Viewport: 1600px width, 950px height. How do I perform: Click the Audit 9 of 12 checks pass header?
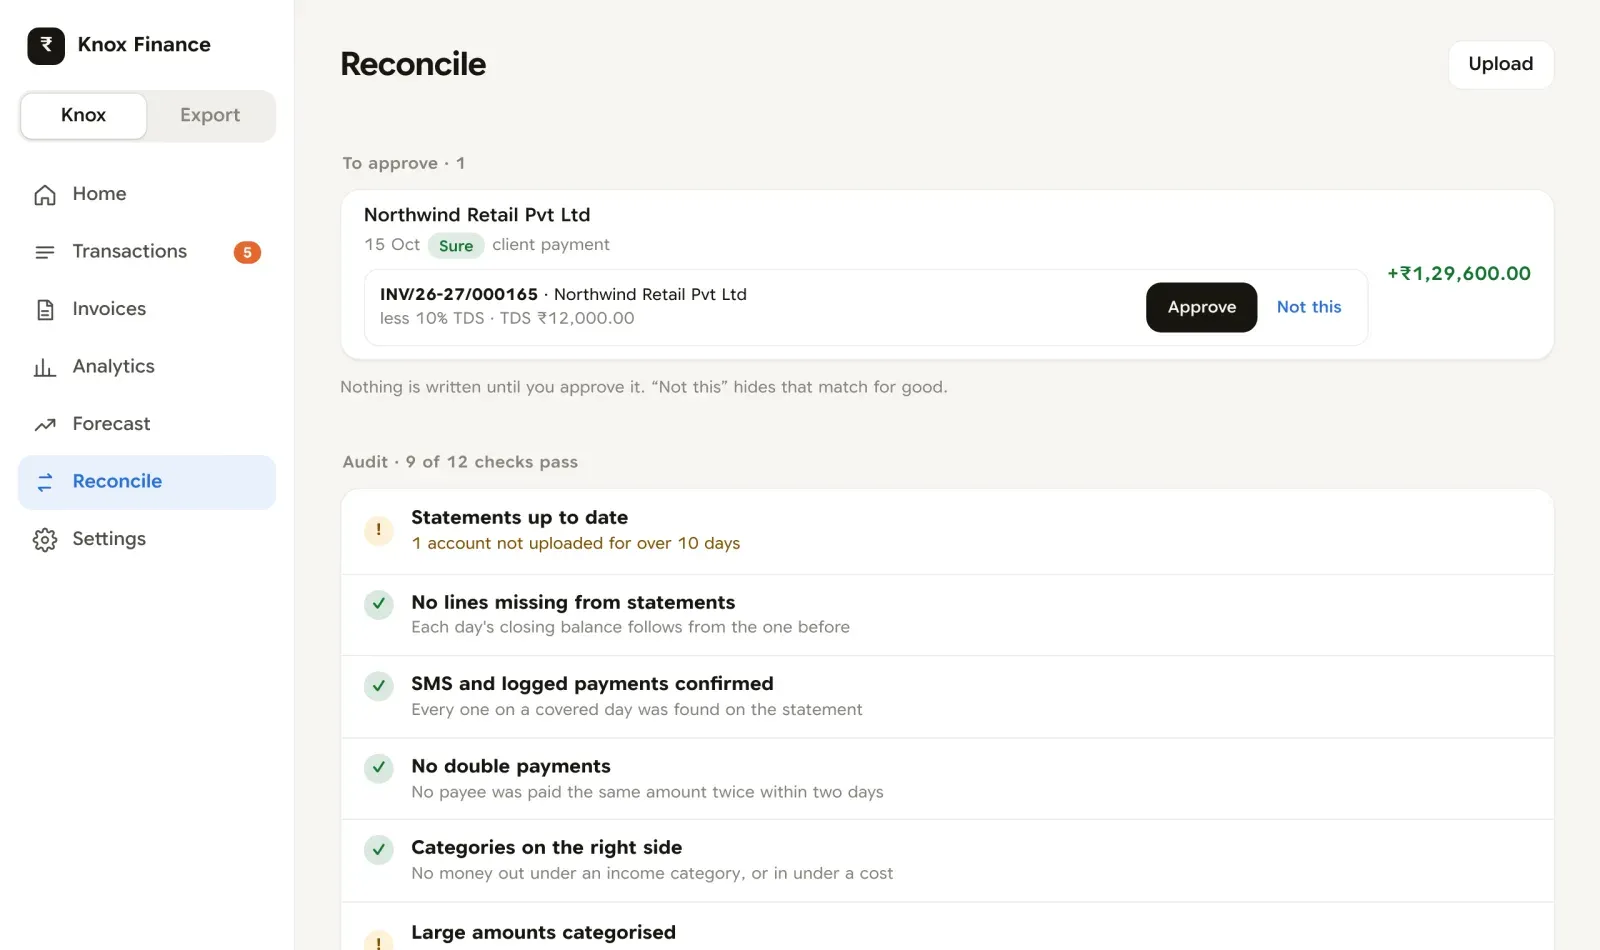(460, 462)
